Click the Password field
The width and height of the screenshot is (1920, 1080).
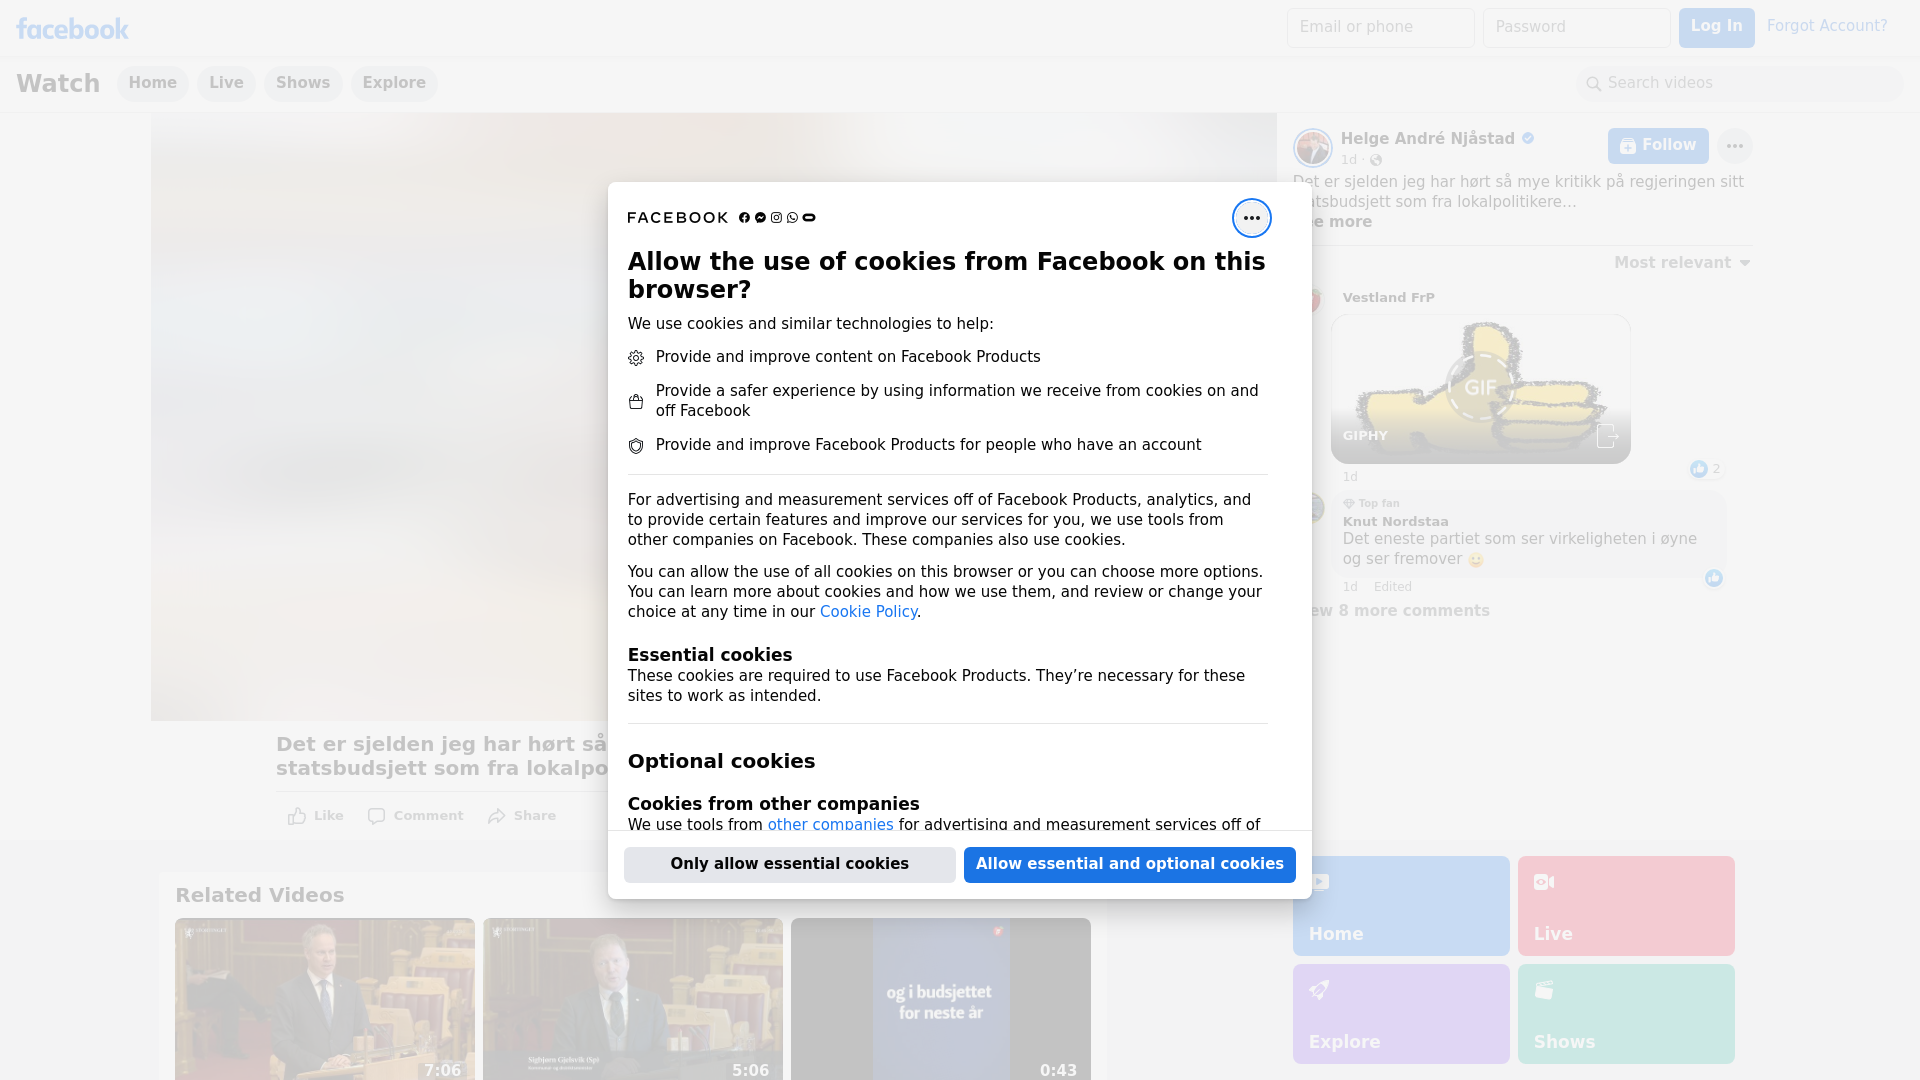click(1576, 28)
